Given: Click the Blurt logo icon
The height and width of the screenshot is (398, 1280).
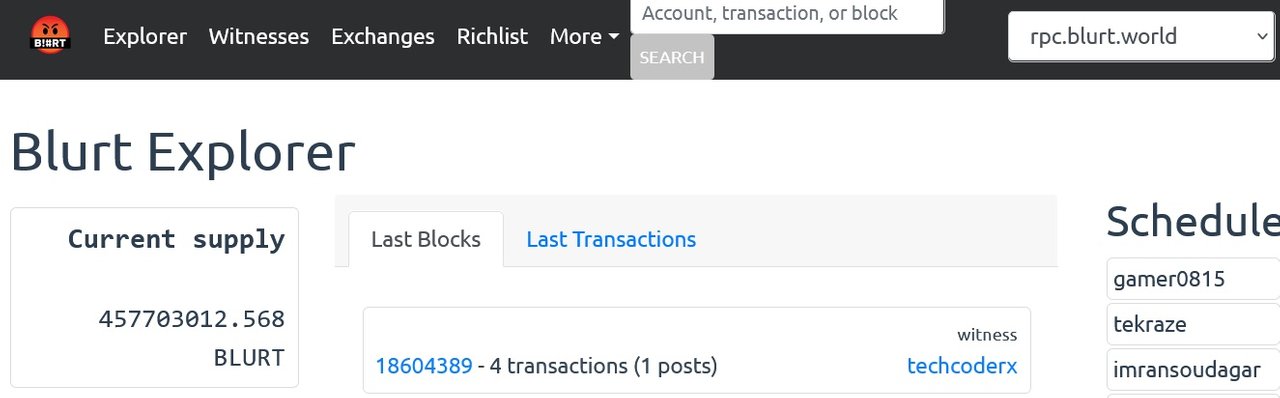Looking at the screenshot, I should (x=49, y=36).
